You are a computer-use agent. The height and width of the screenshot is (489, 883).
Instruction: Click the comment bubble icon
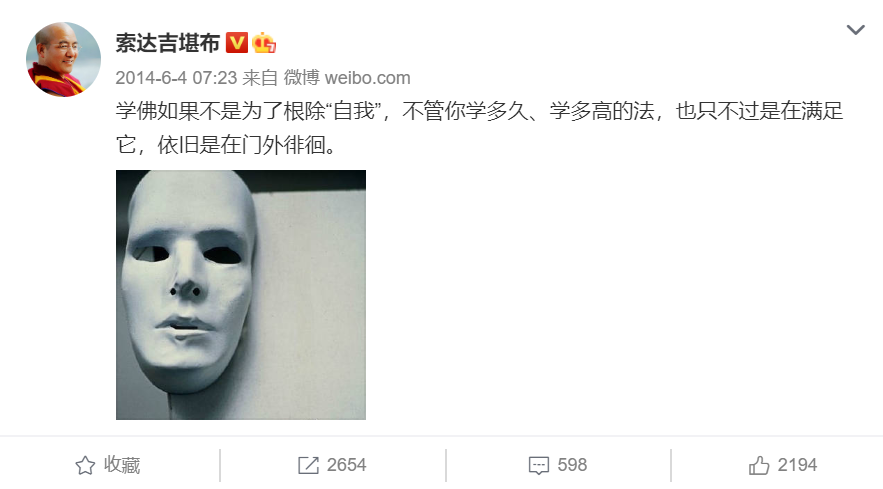click(x=538, y=466)
